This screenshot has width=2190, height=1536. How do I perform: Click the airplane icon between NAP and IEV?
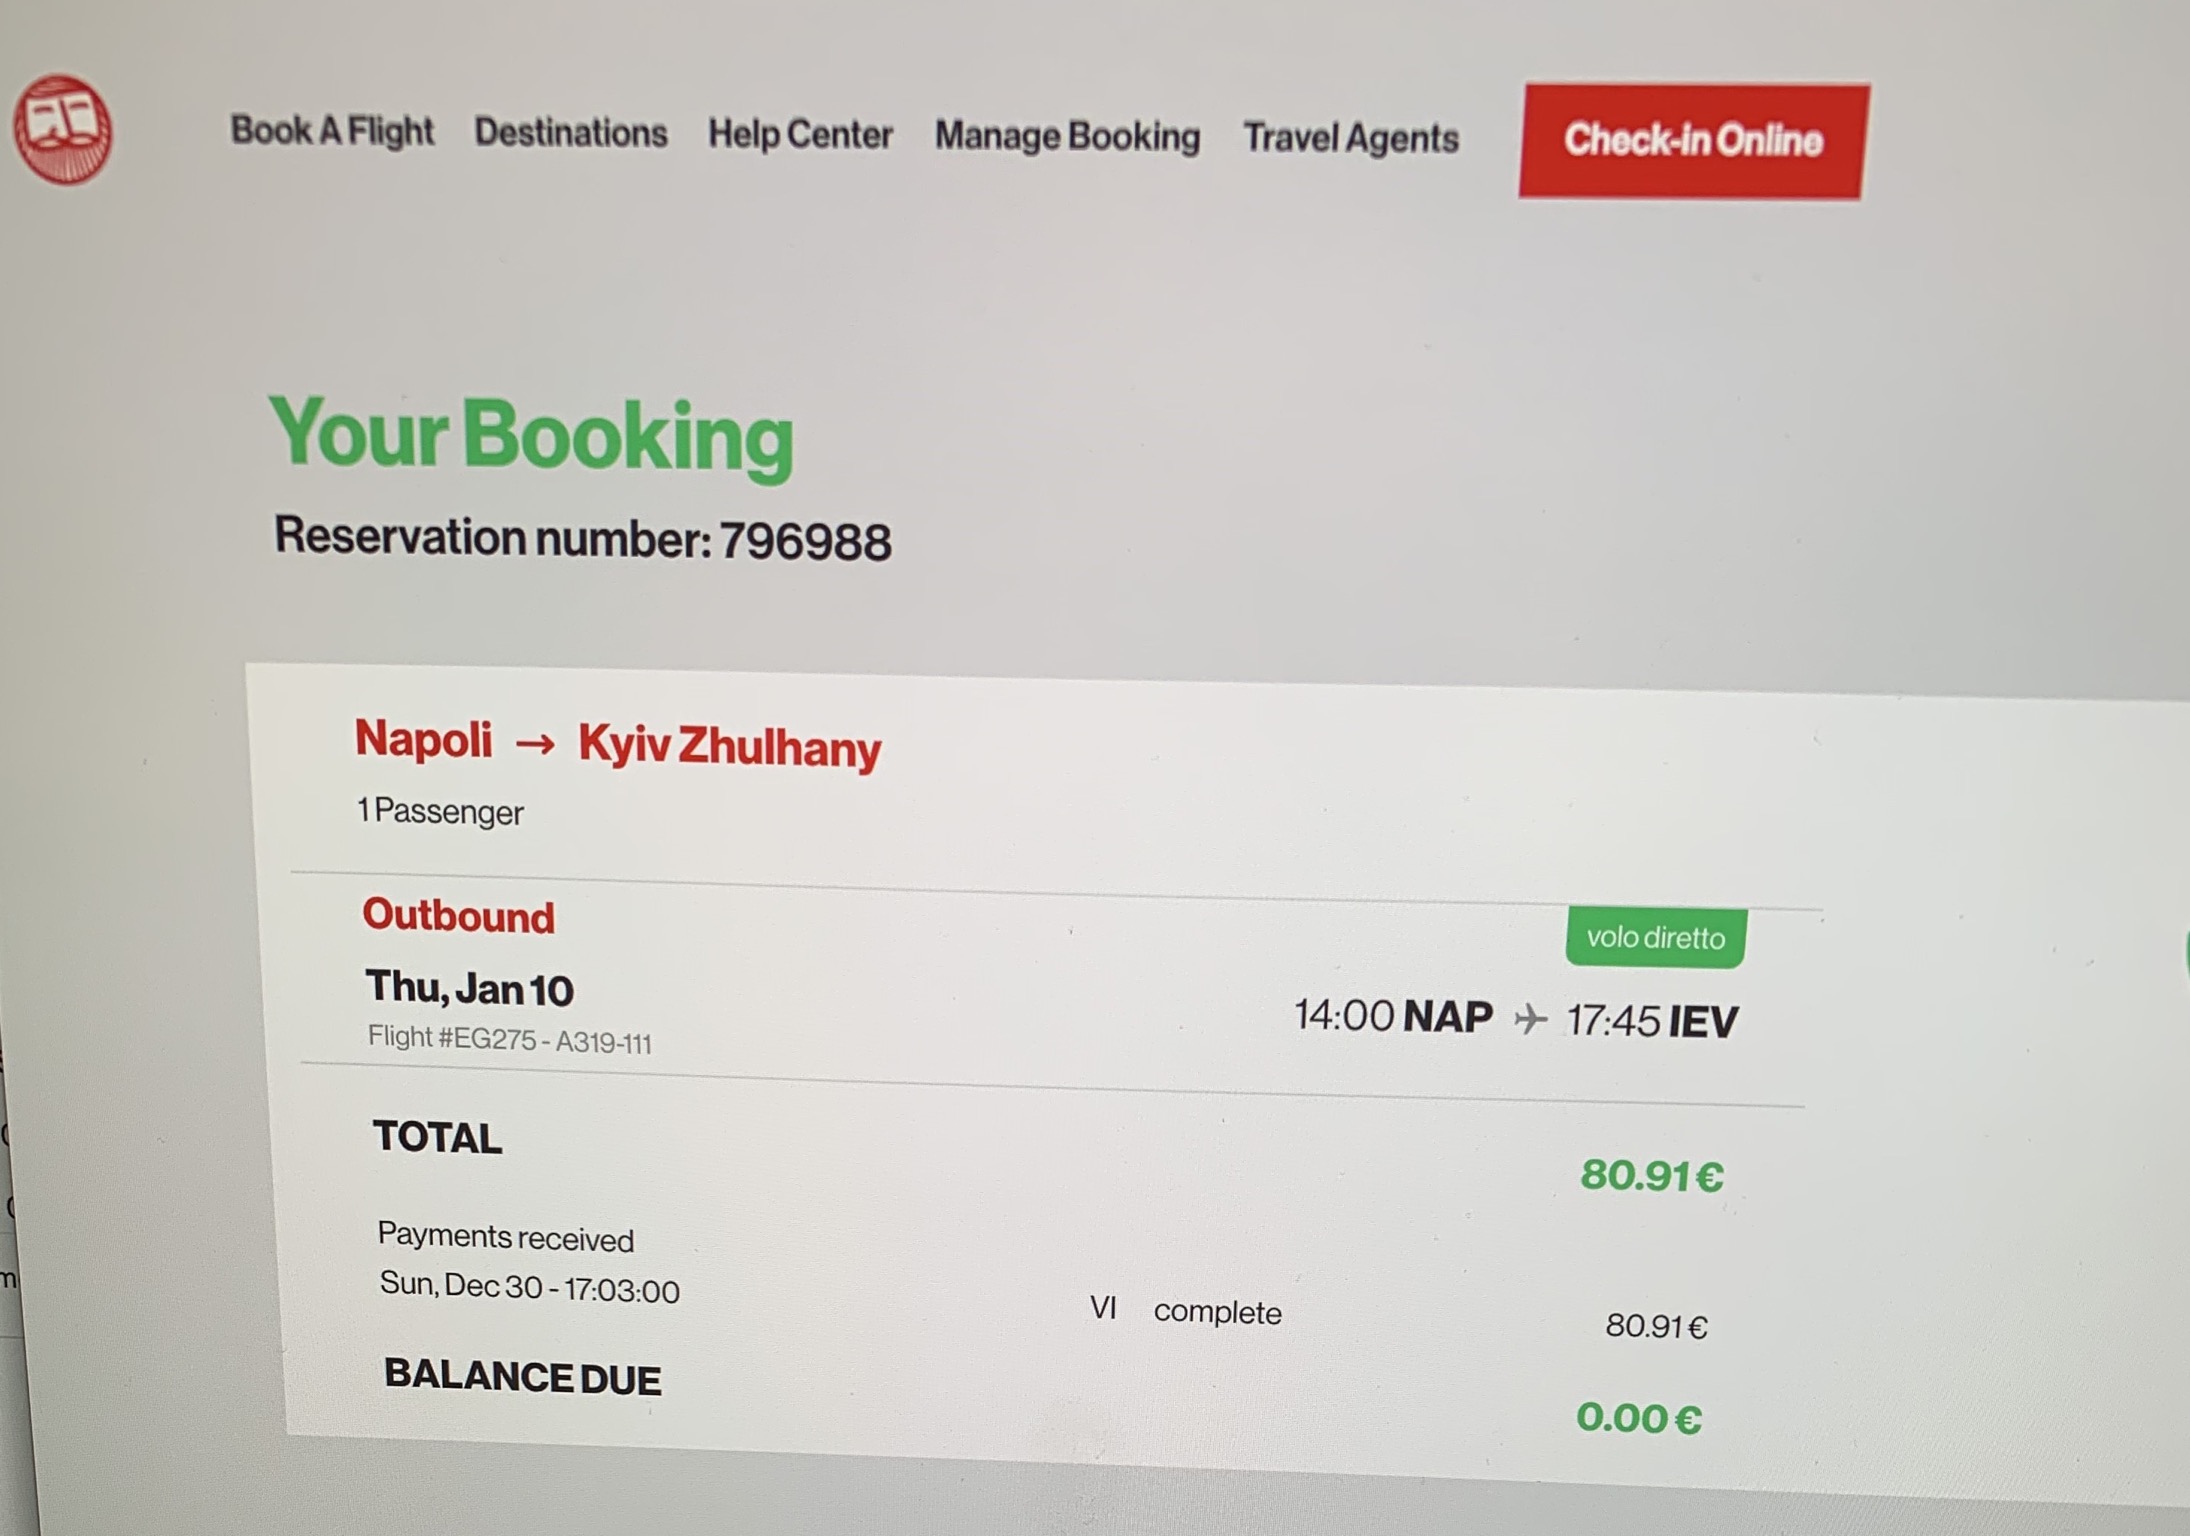1530,1020
